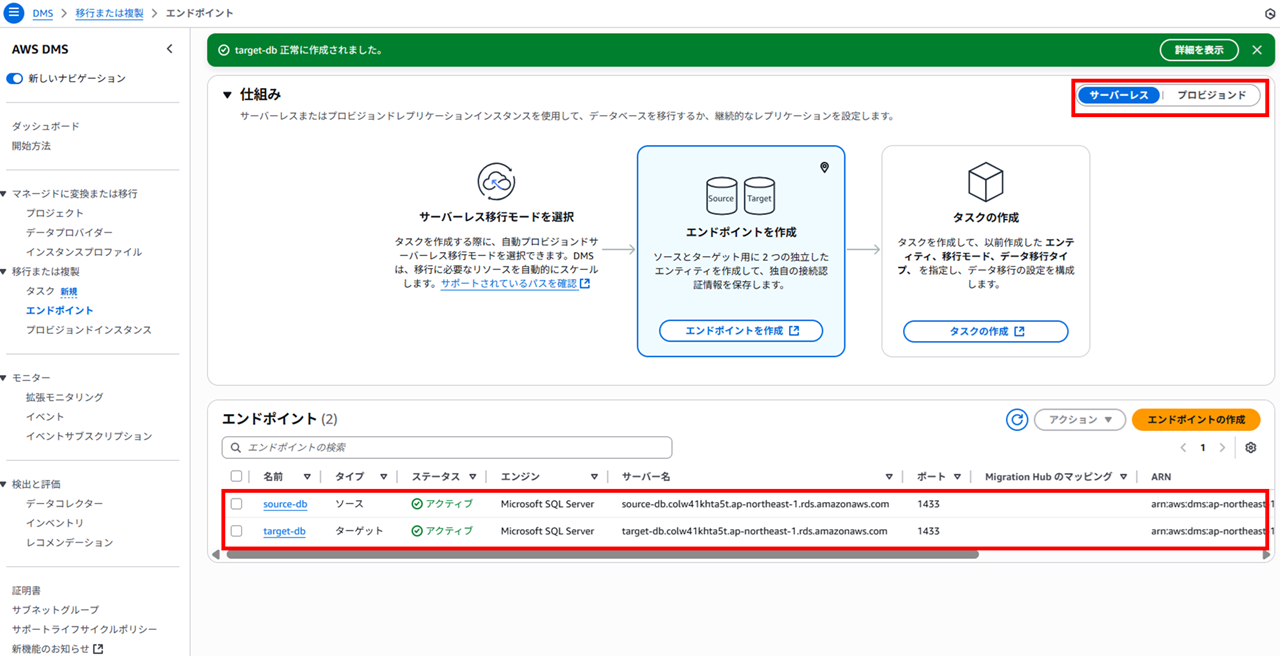Collapse the モニター sidebar group
The width and height of the screenshot is (1280, 656).
click(x=4, y=378)
